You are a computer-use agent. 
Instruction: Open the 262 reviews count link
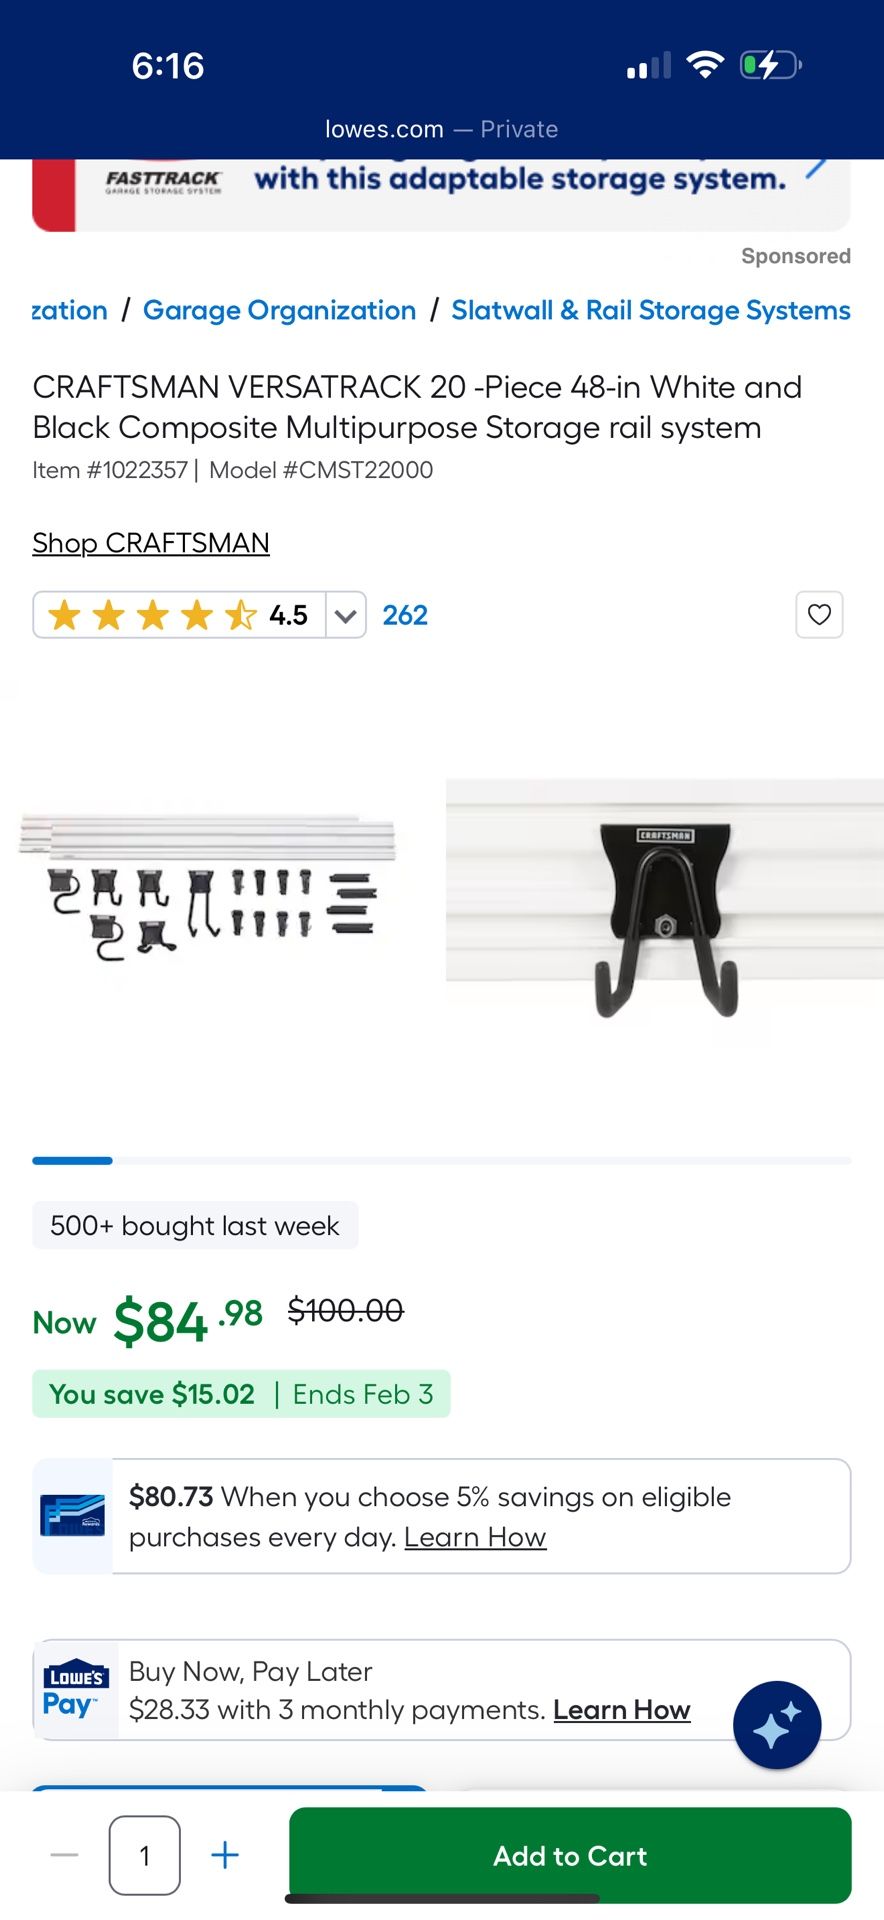405,615
